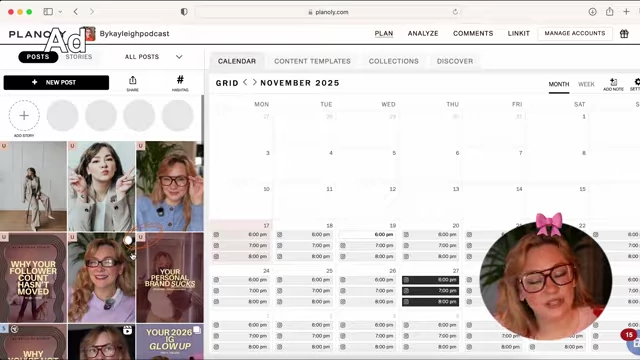
Task: Click the highlighted 7:00 pm slot on Thursday 27
Action: coord(431,291)
